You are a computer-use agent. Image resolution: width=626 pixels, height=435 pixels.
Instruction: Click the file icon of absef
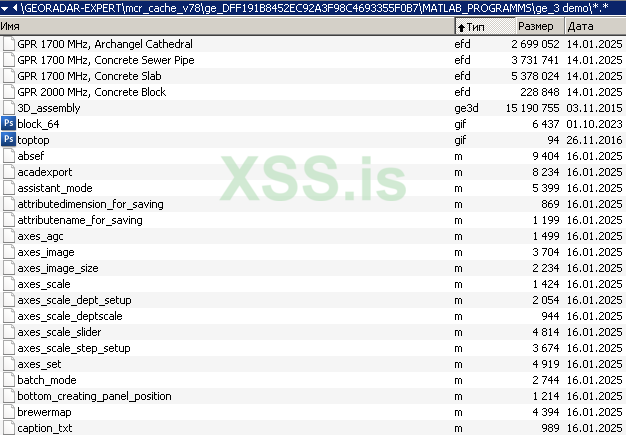point(8,156)
